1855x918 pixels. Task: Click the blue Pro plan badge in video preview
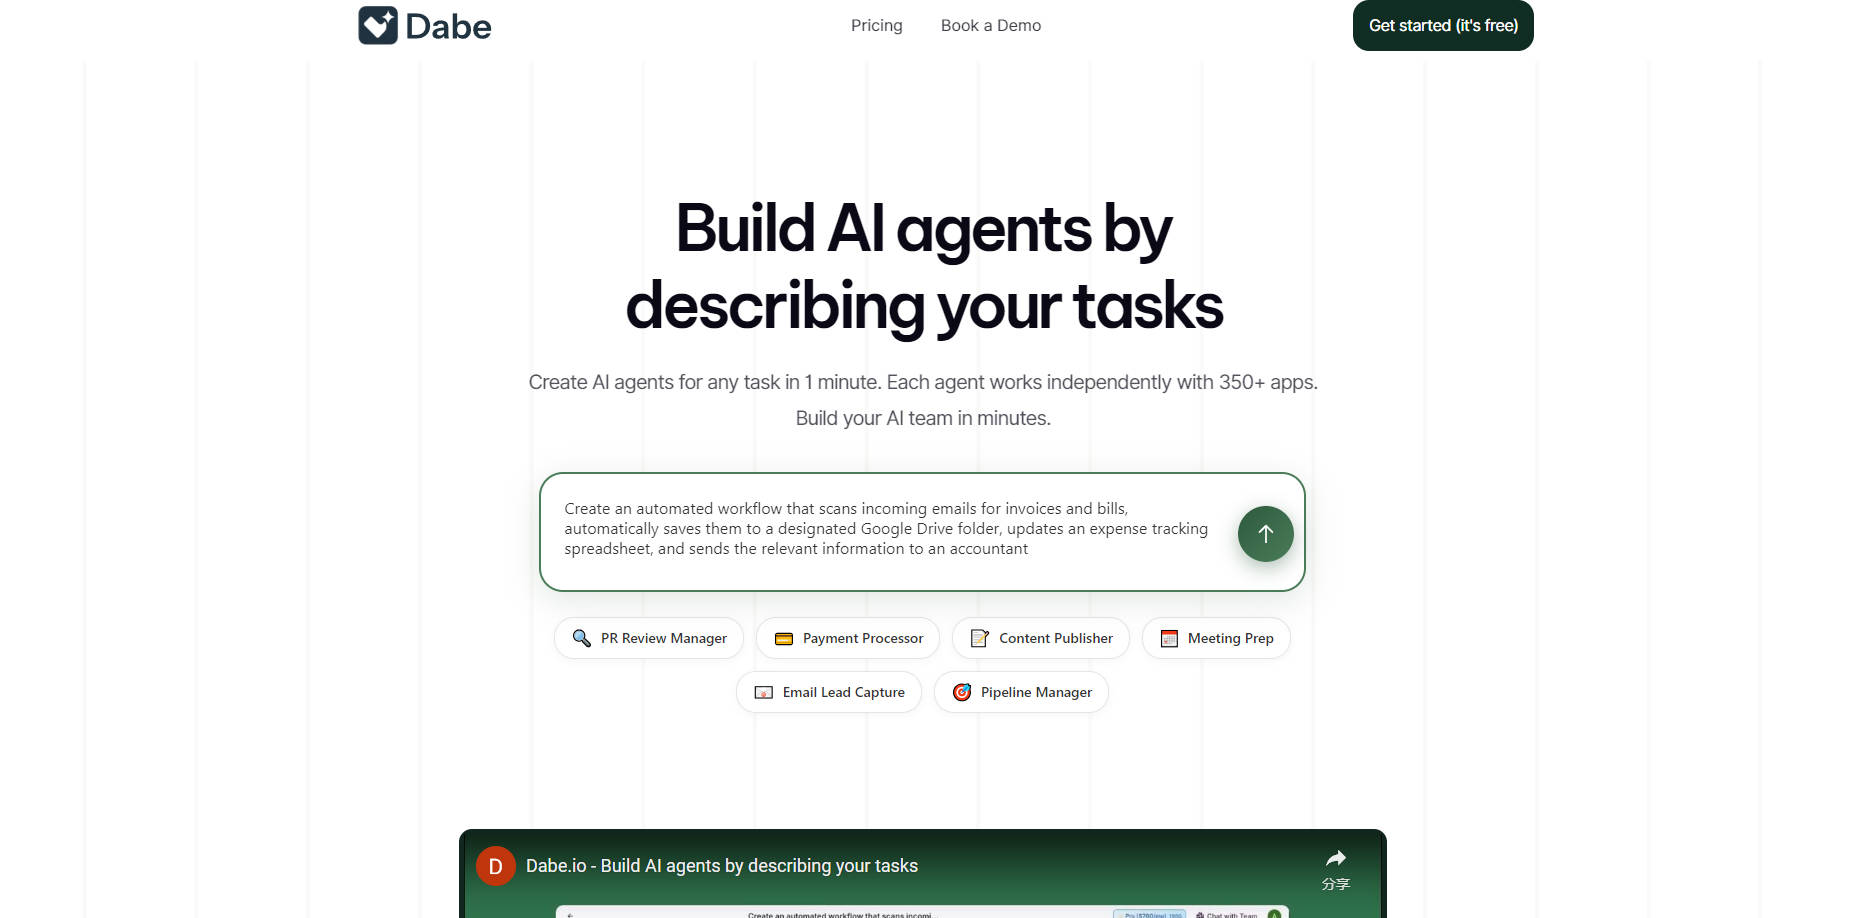tap(1148, 914)
